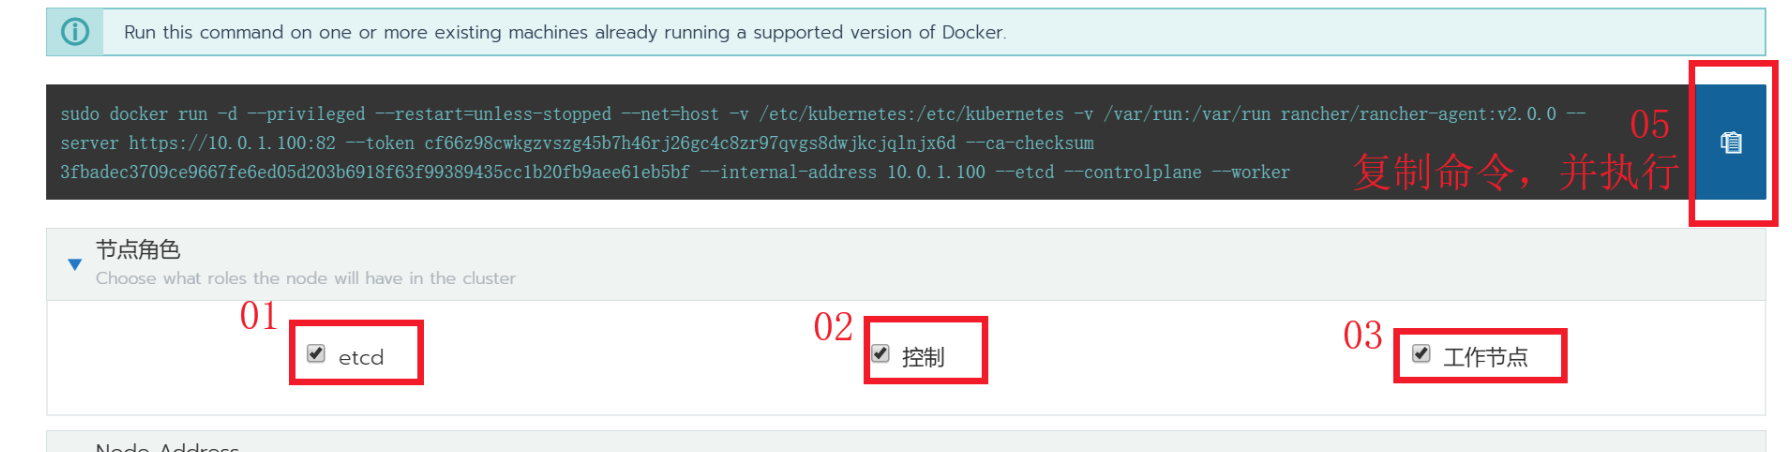The height and width of the screenshot is (452, 1792).
Task: Click the 工作节点 label text
Action: (1485, 358)
